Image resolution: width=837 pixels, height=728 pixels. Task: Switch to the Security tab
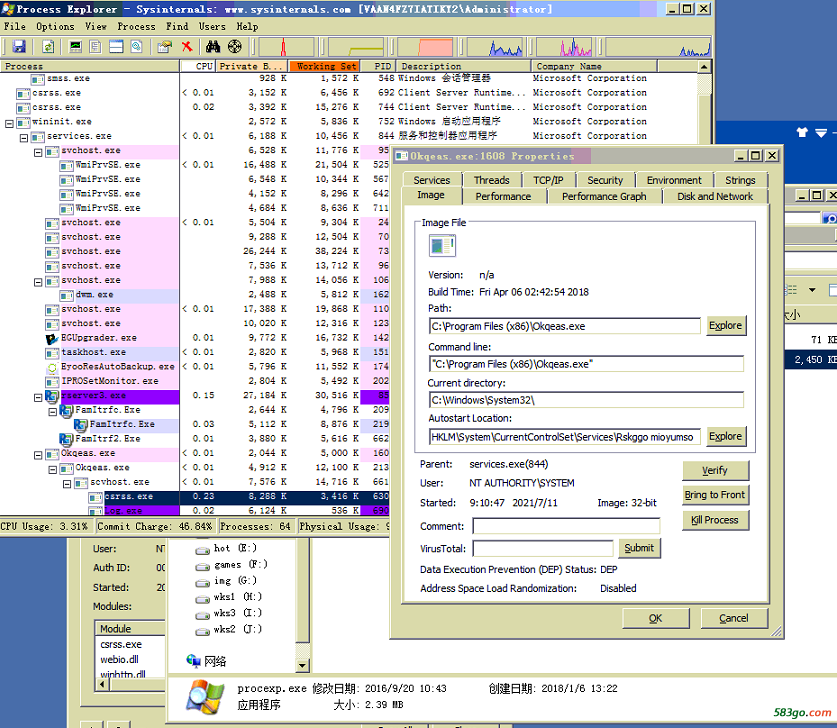(605, 180)
